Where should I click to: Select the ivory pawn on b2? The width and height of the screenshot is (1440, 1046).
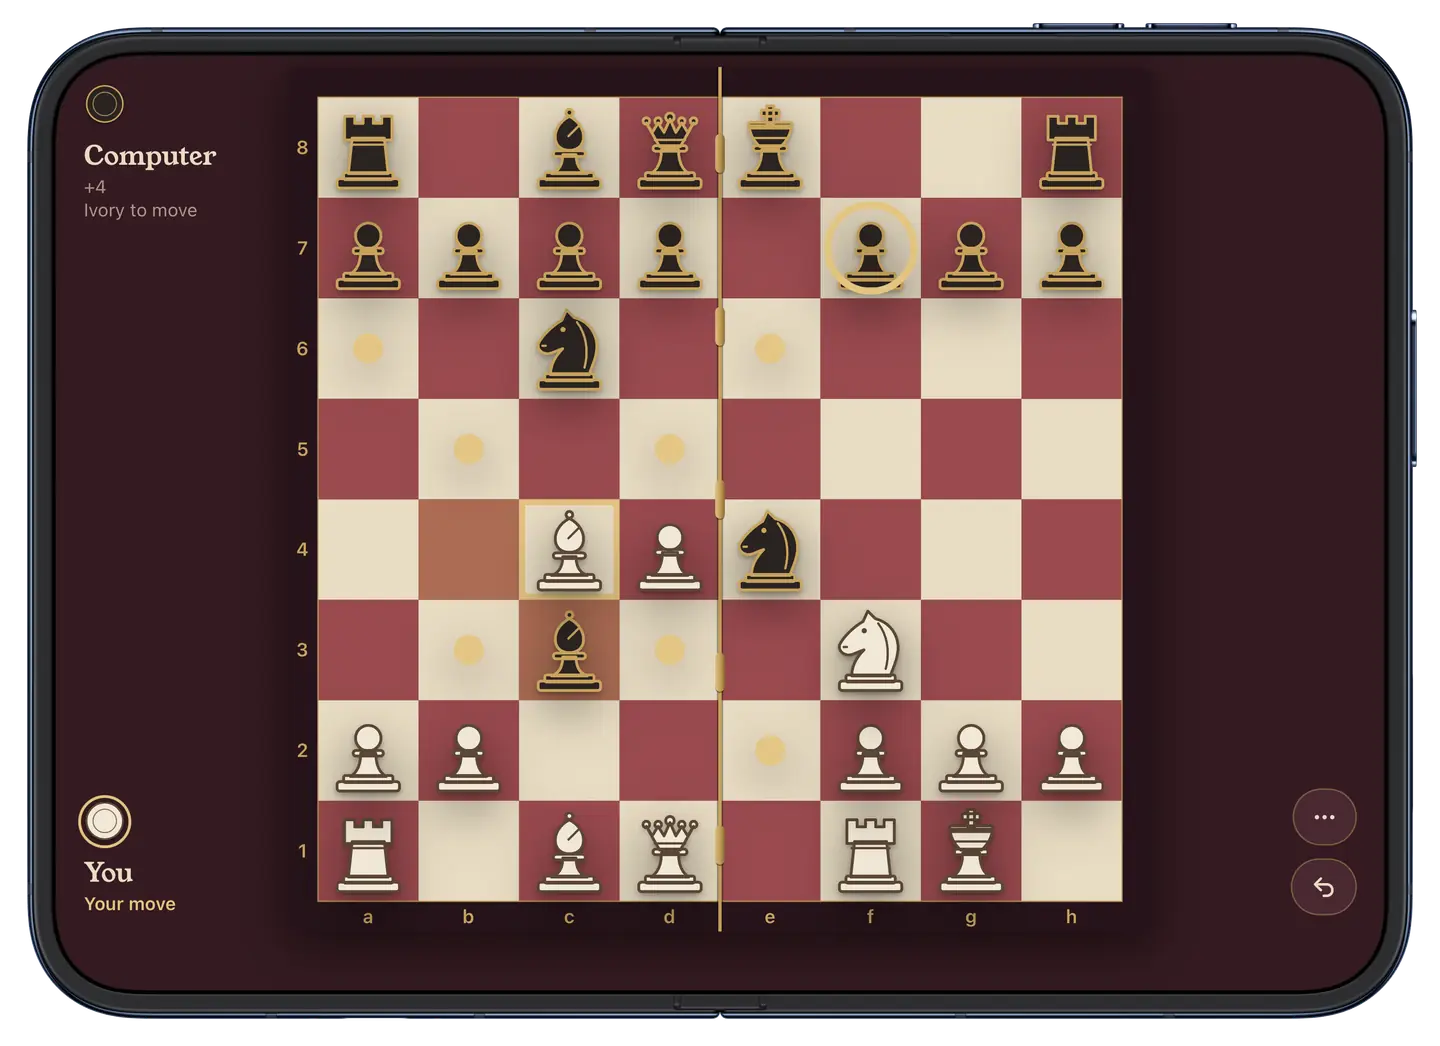point(468,758)
